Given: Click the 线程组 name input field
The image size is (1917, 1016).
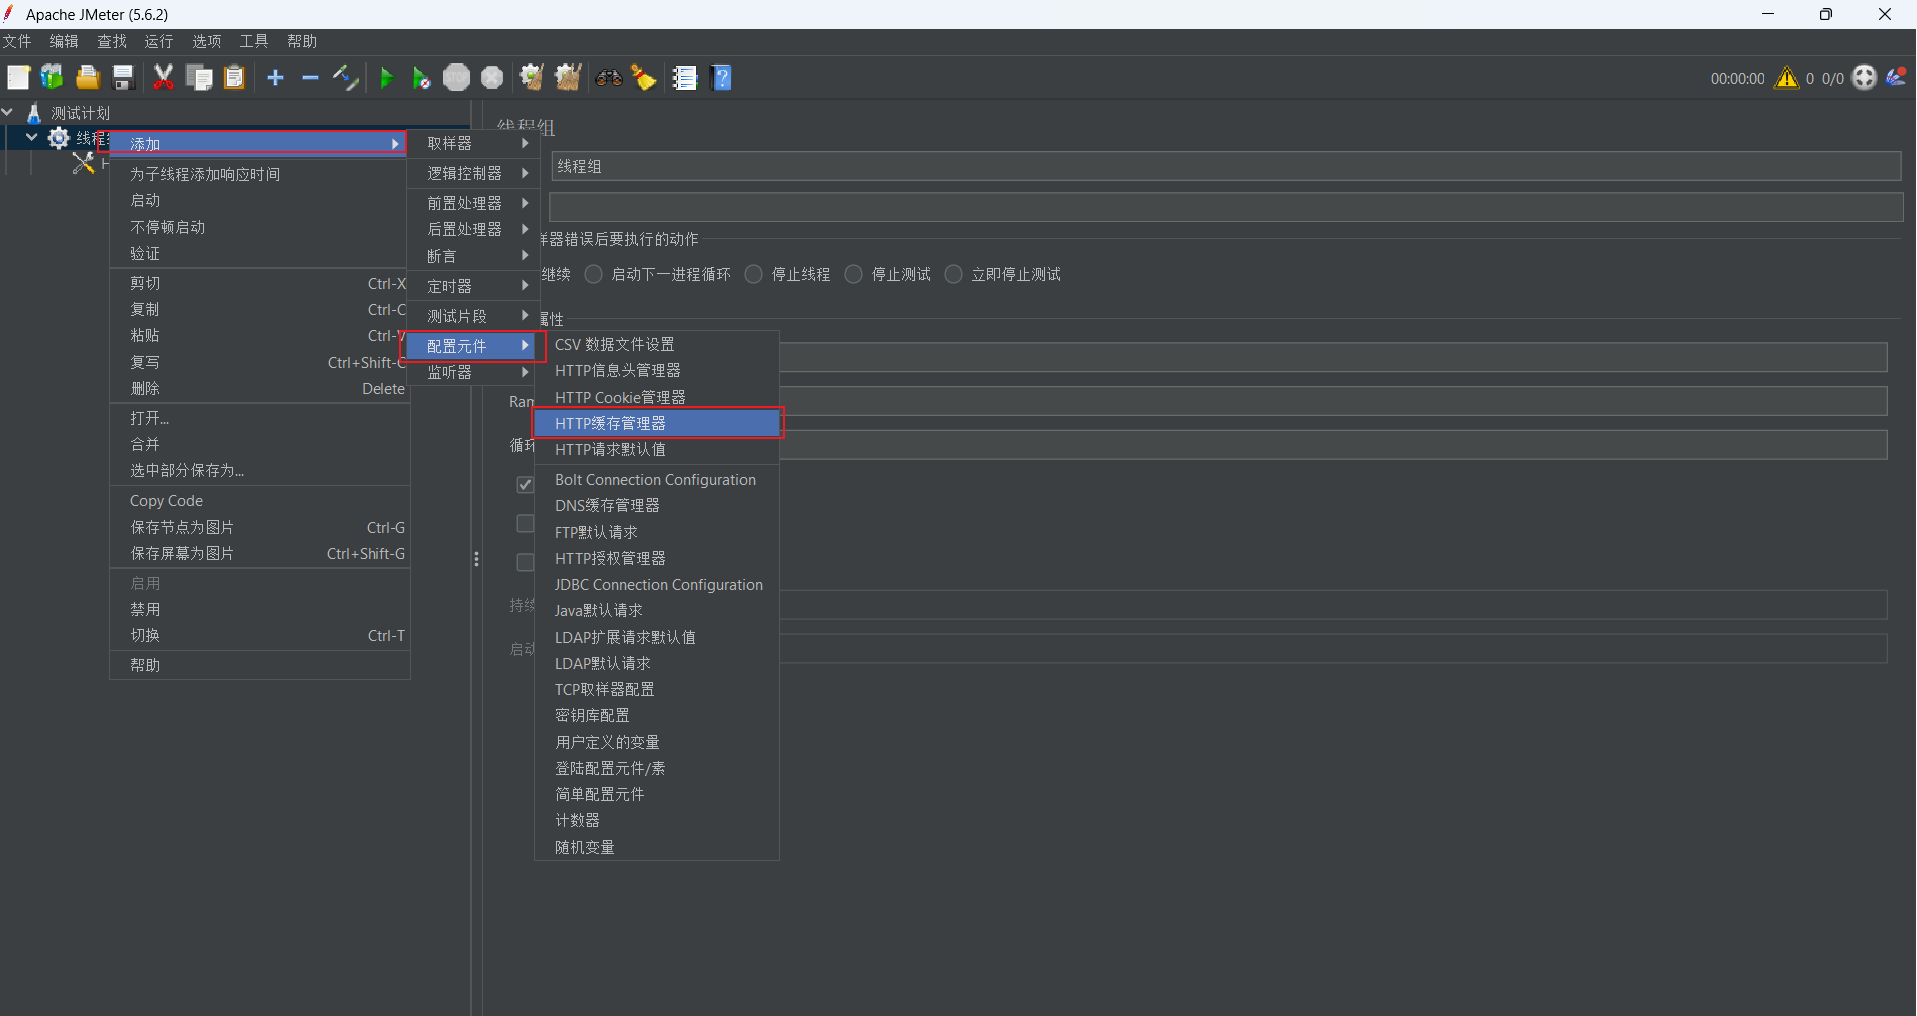Looking at the screenshot, I should 1226,166.
